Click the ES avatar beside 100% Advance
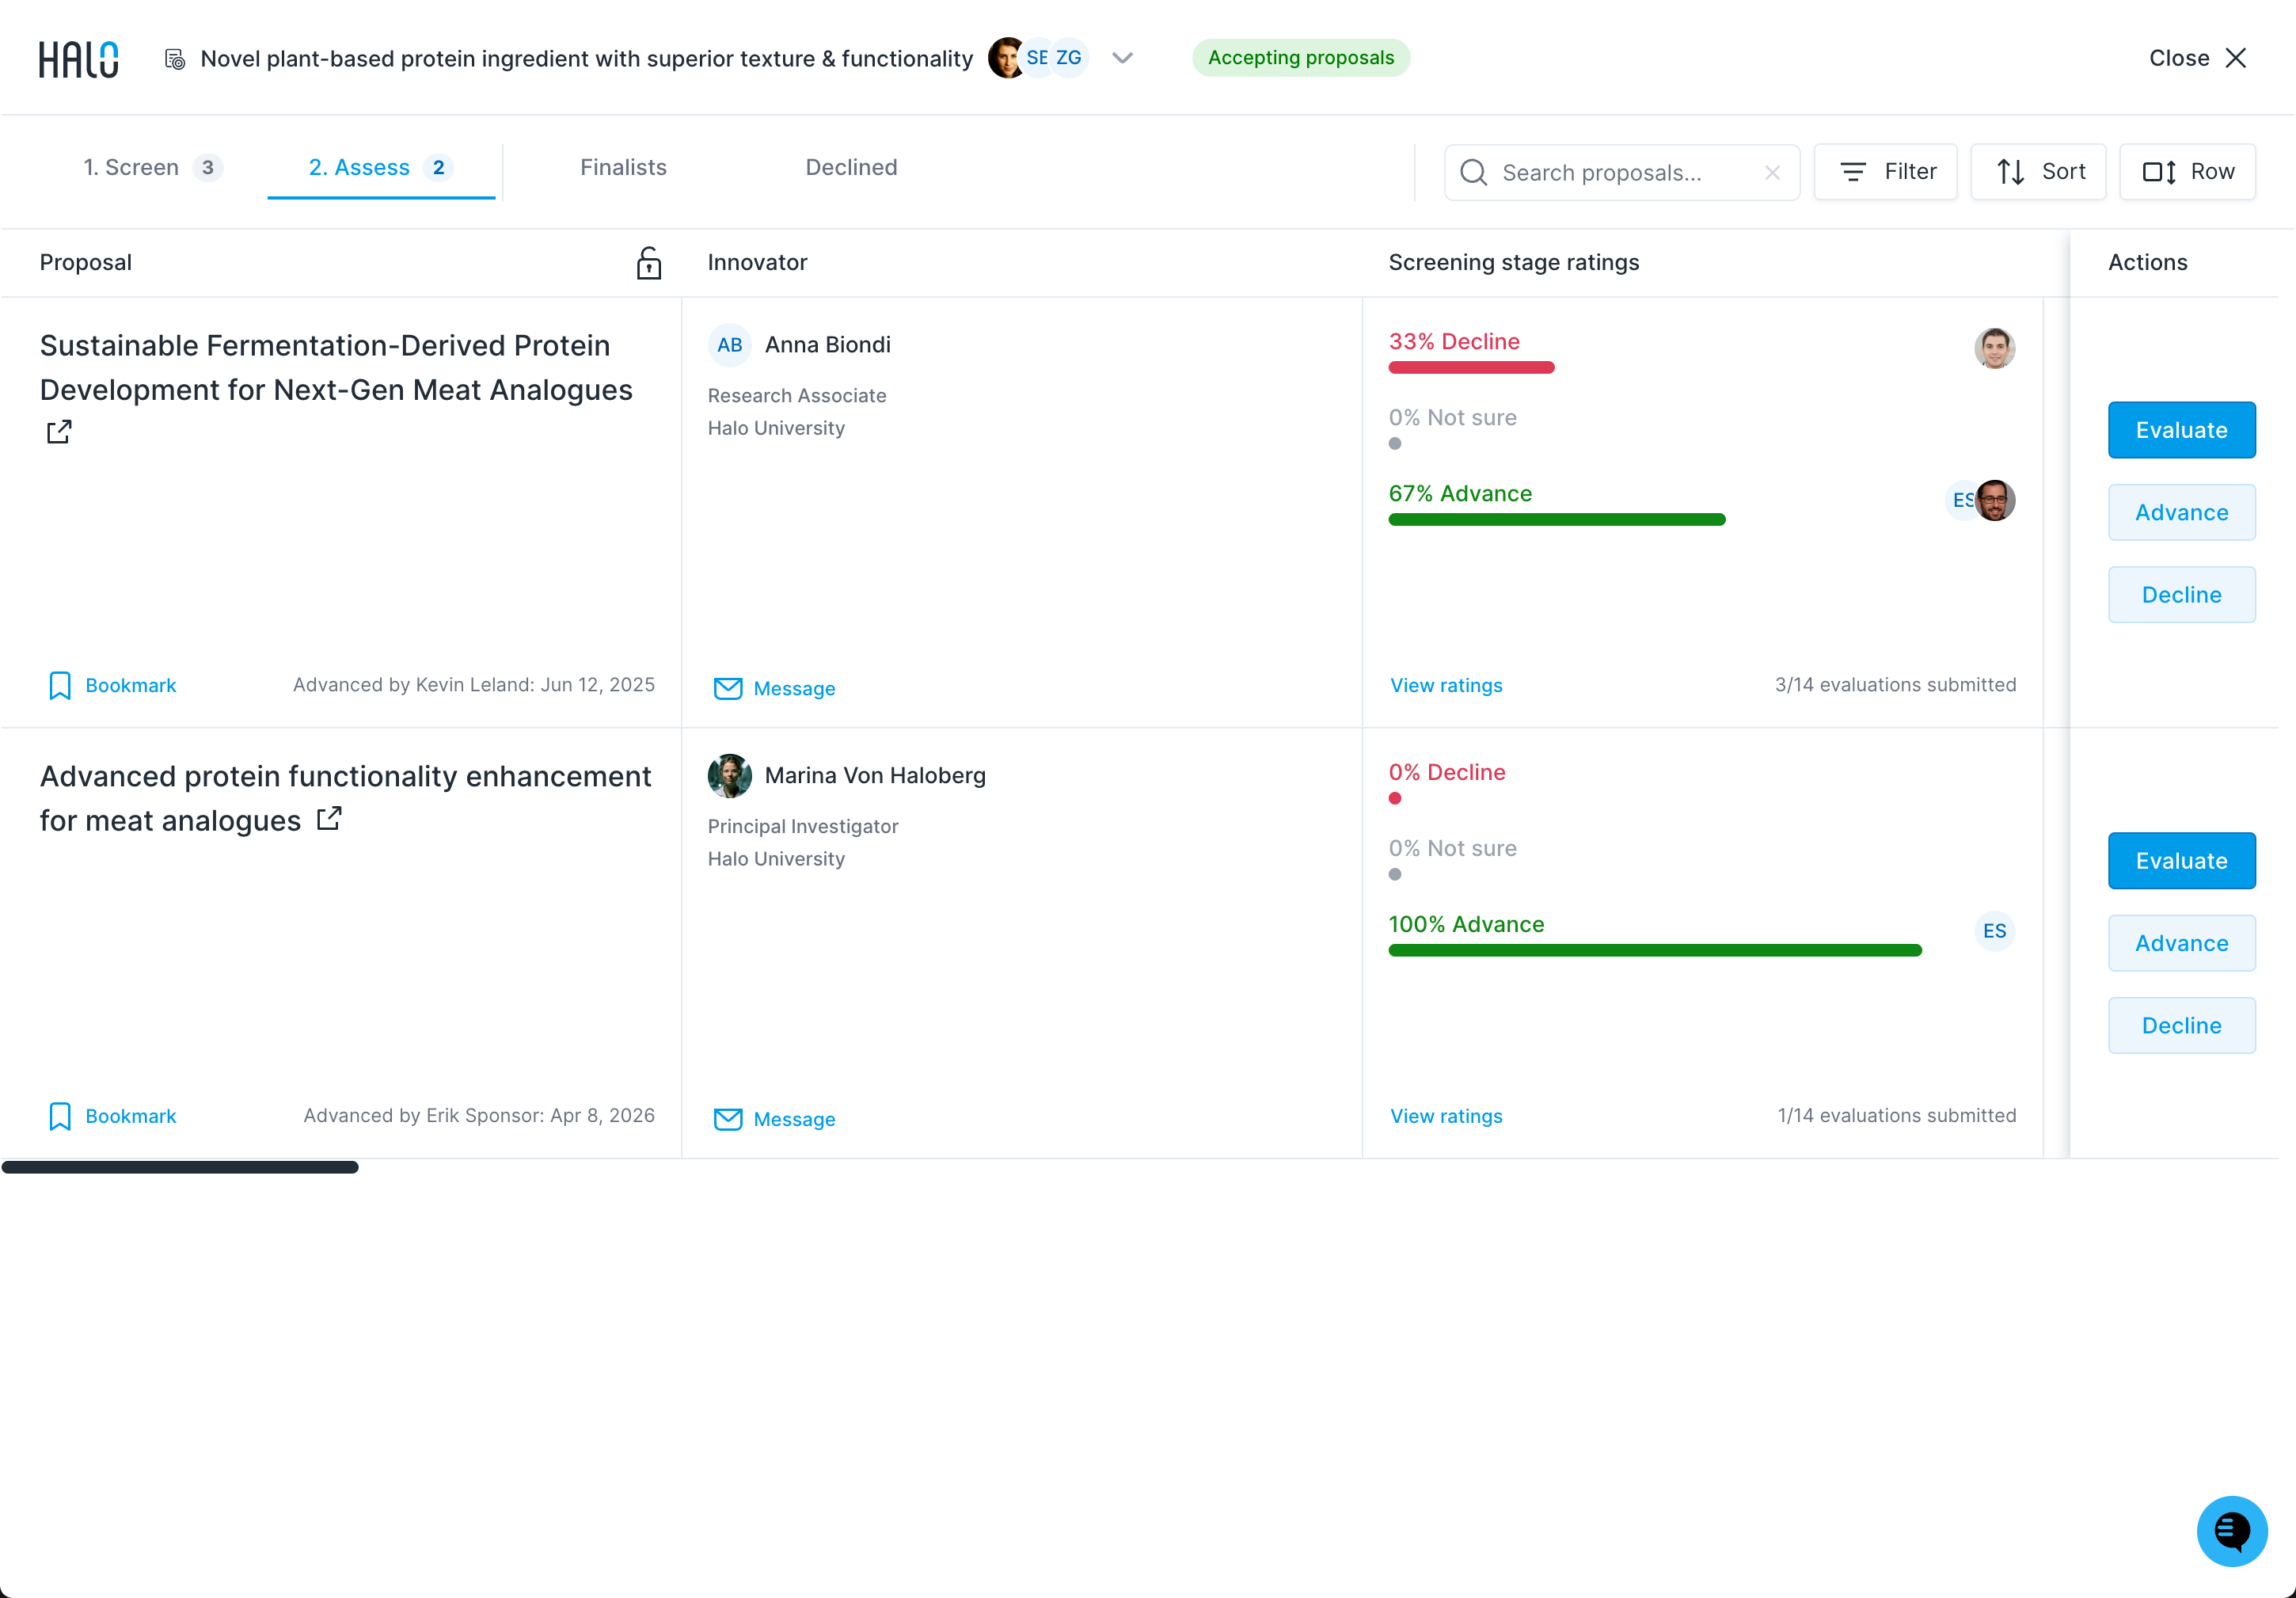The image size is (2296, 1598). (1994, 931)
